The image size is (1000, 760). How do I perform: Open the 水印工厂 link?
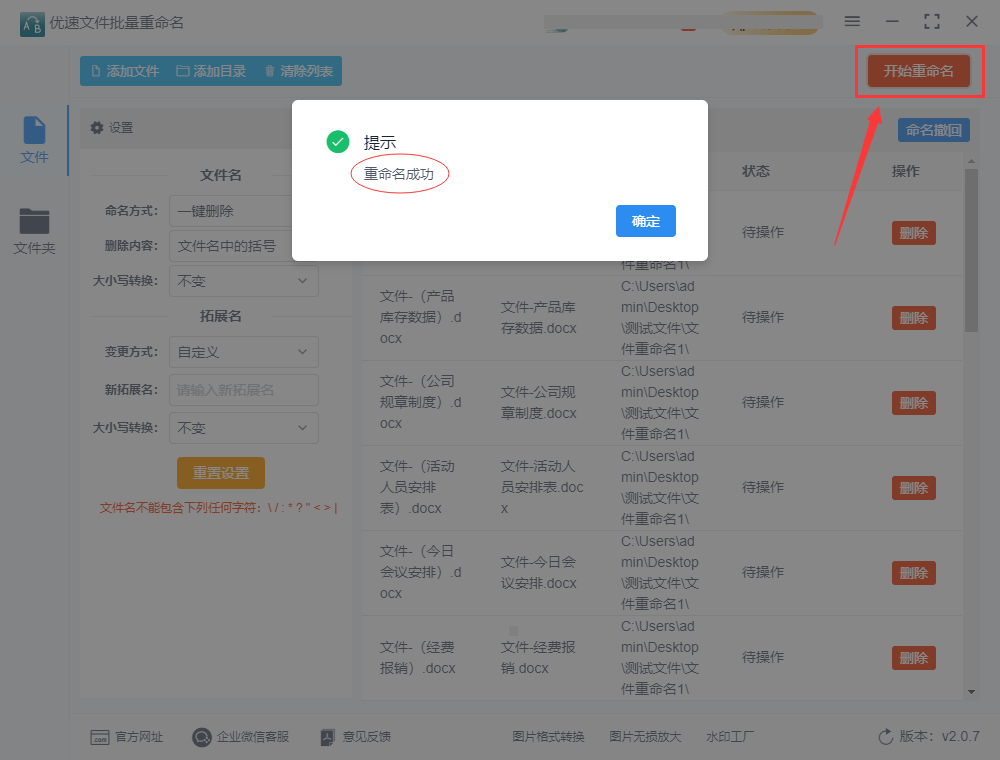point(730,737)
